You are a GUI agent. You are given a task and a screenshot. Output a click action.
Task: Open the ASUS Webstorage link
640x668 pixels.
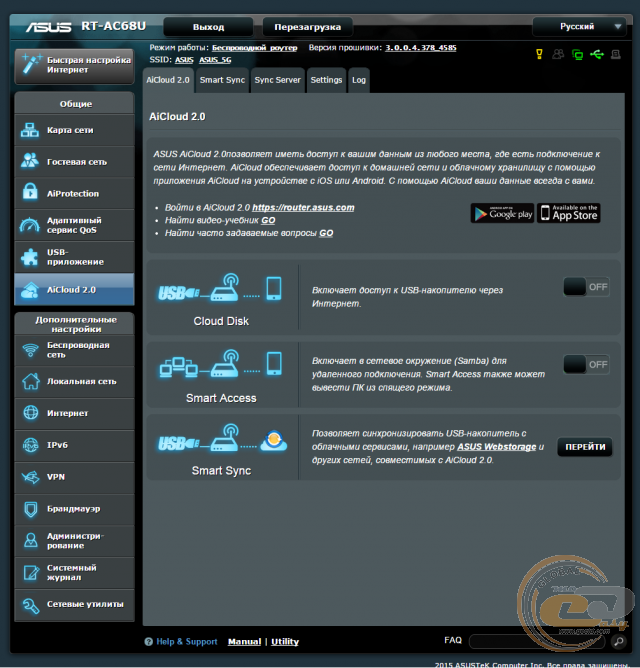[x=496, y=447]
